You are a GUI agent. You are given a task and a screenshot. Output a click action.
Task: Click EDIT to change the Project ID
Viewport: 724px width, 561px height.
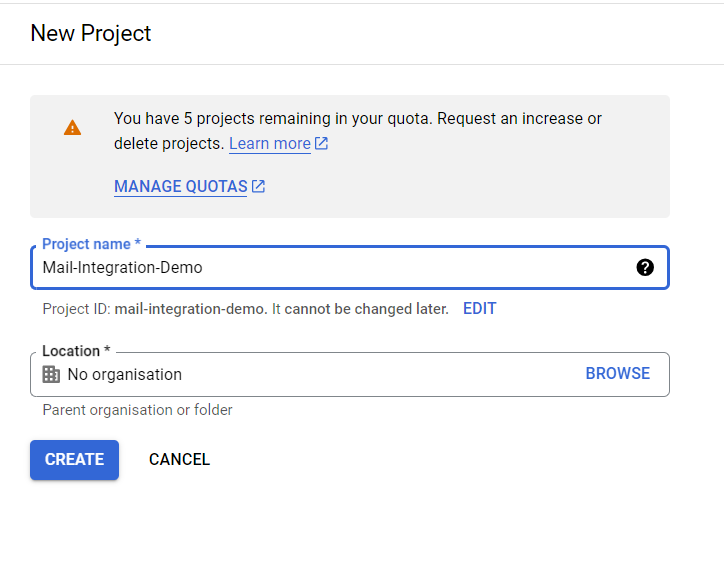pos(480,308)
